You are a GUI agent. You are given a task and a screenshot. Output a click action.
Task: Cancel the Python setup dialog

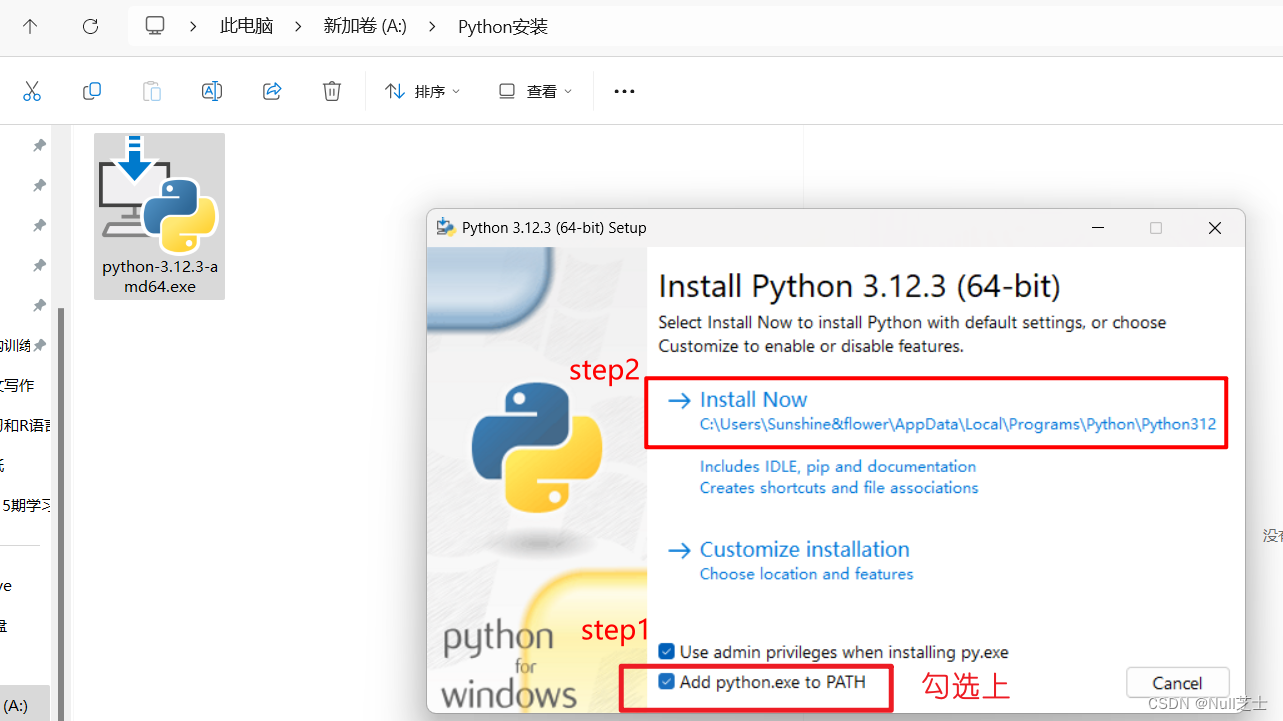pos(1177,683)
